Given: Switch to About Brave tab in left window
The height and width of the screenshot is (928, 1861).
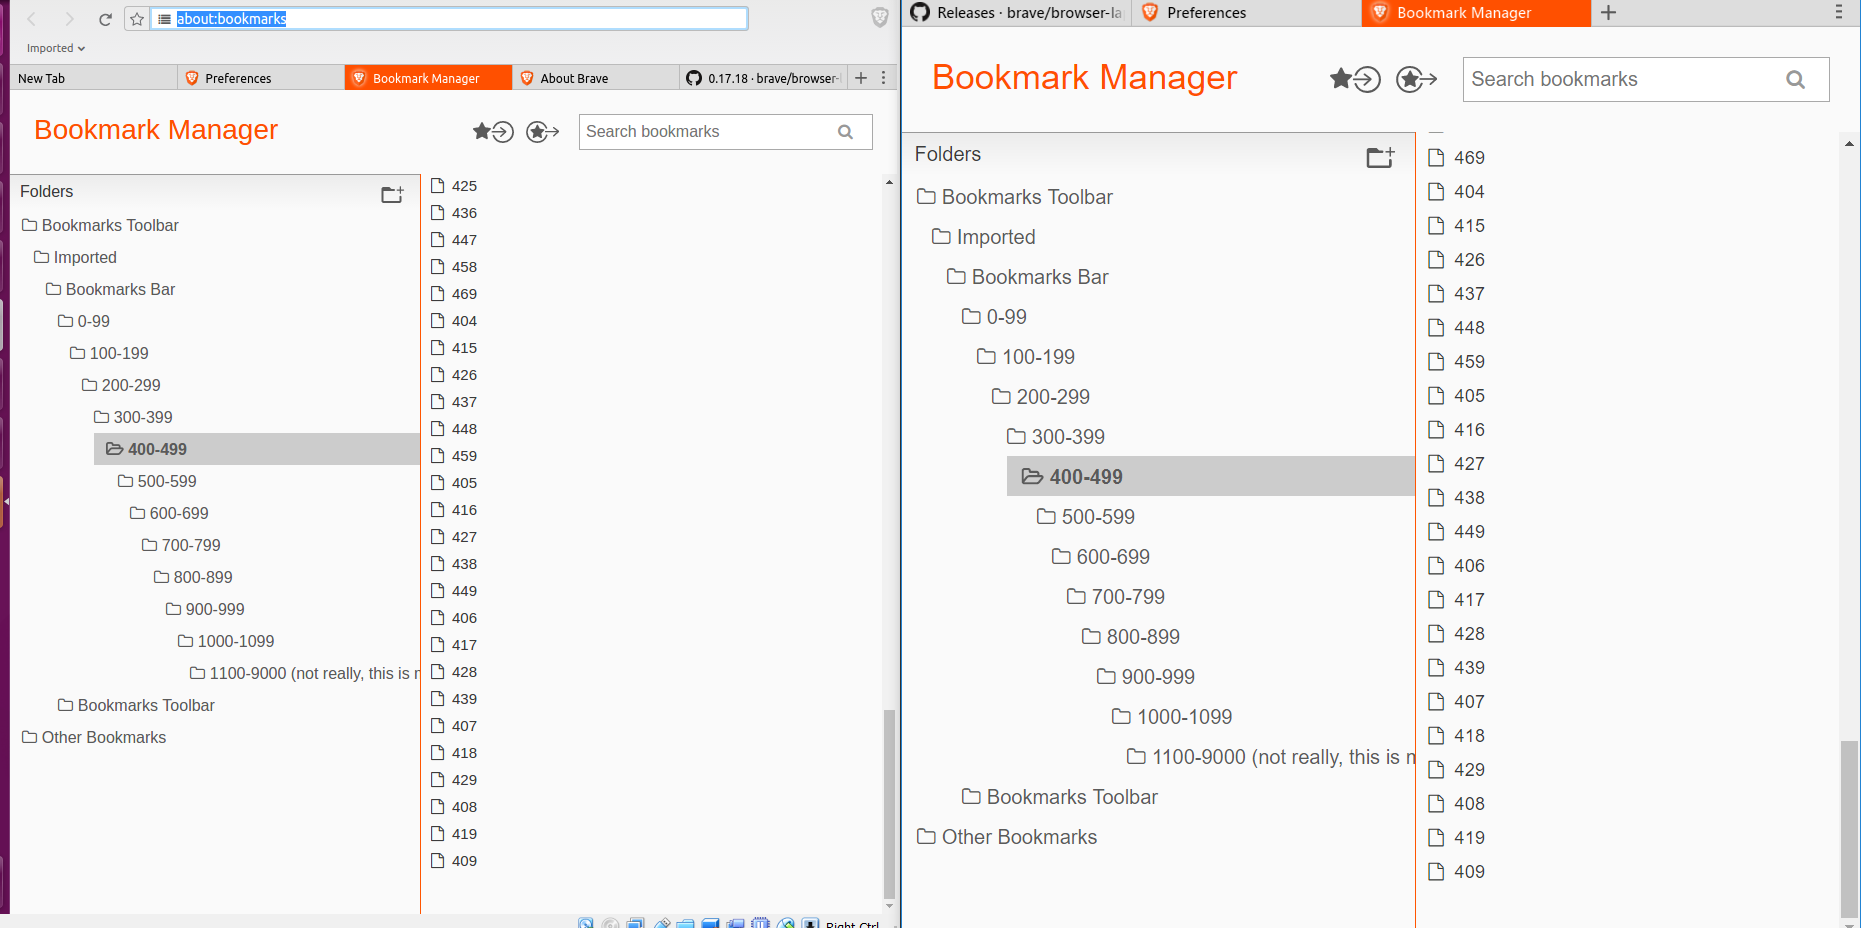Looking at the screenshot, I should (596, 78).
